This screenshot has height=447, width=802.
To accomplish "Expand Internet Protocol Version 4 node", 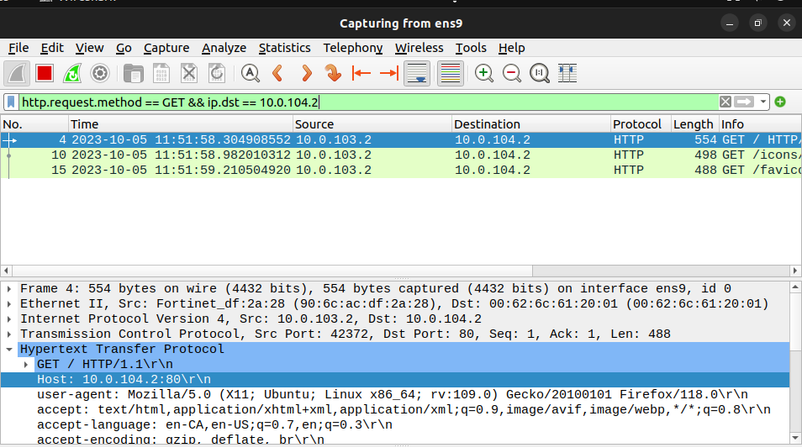I will 9,319.
